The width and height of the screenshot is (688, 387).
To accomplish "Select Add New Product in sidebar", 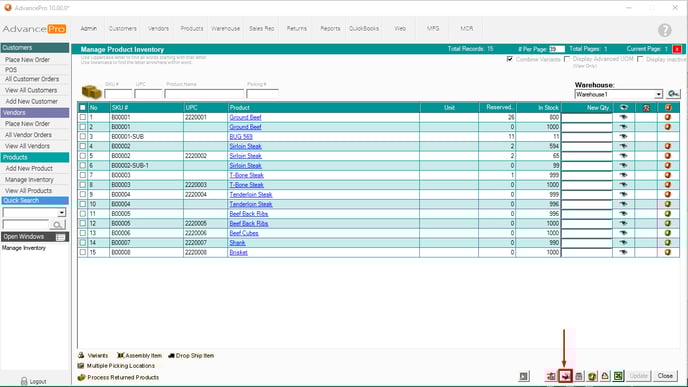I will [x=29, y=168].
